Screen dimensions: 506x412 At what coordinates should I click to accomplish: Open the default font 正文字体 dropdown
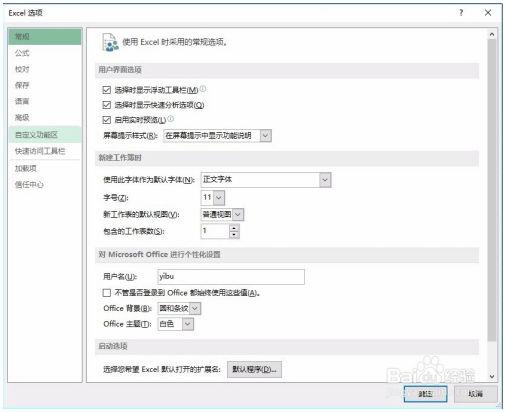point(266,180)
